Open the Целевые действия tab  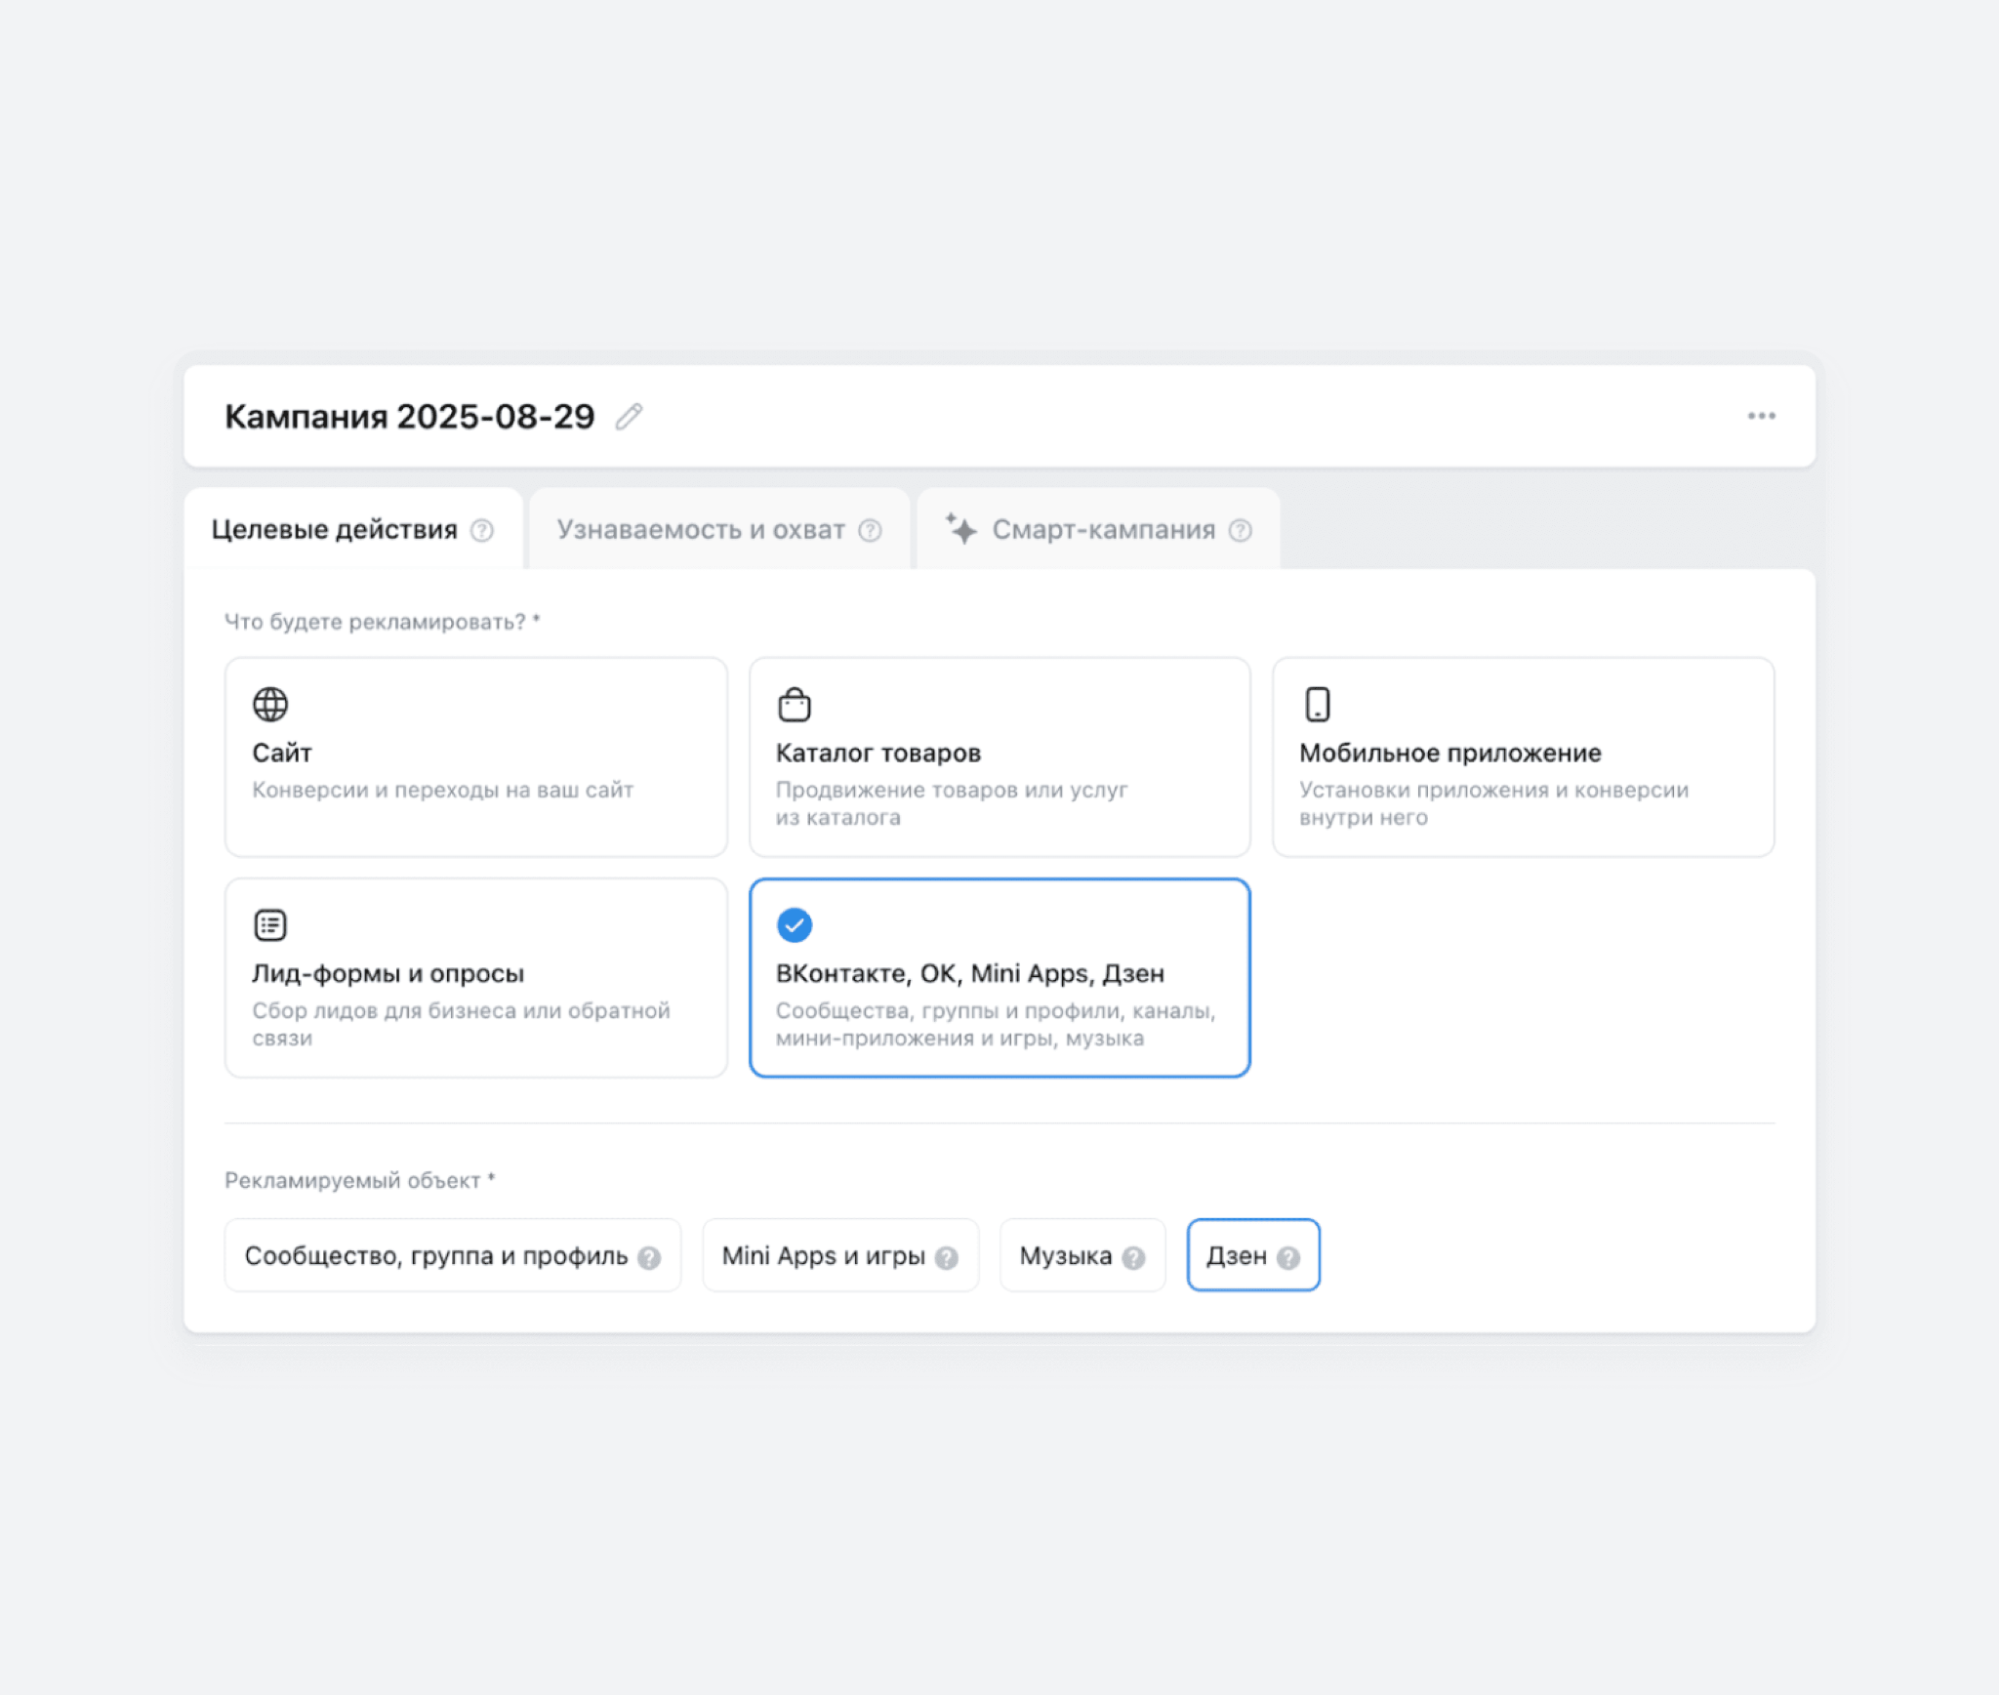tap(334, 530)
